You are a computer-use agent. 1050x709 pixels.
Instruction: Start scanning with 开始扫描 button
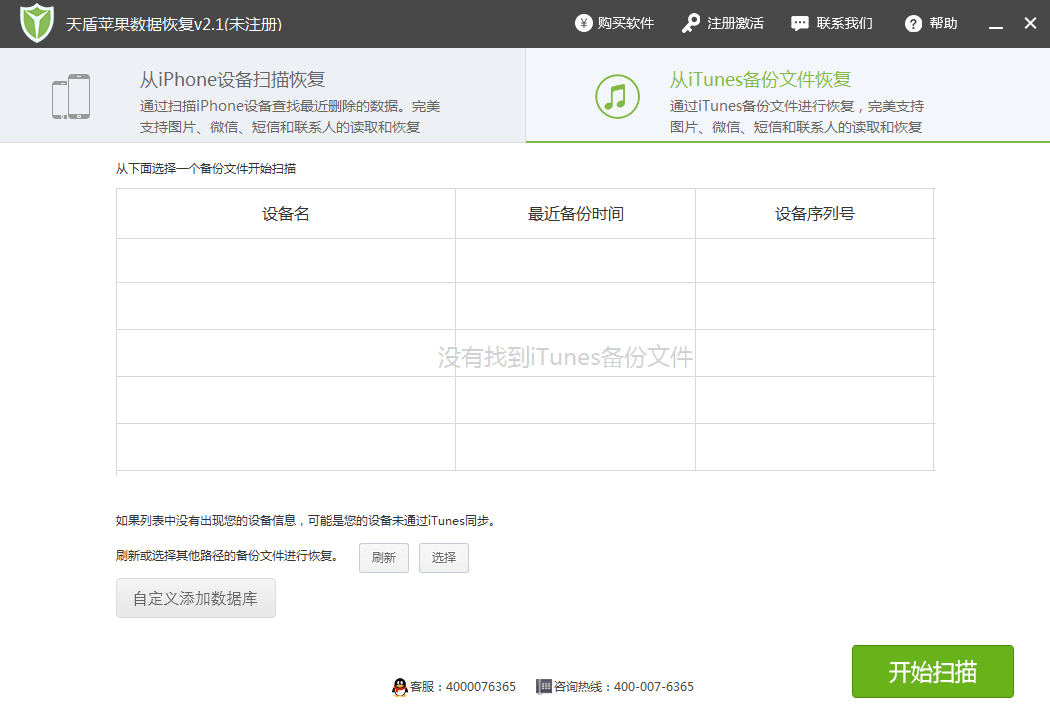pos(933,672)
